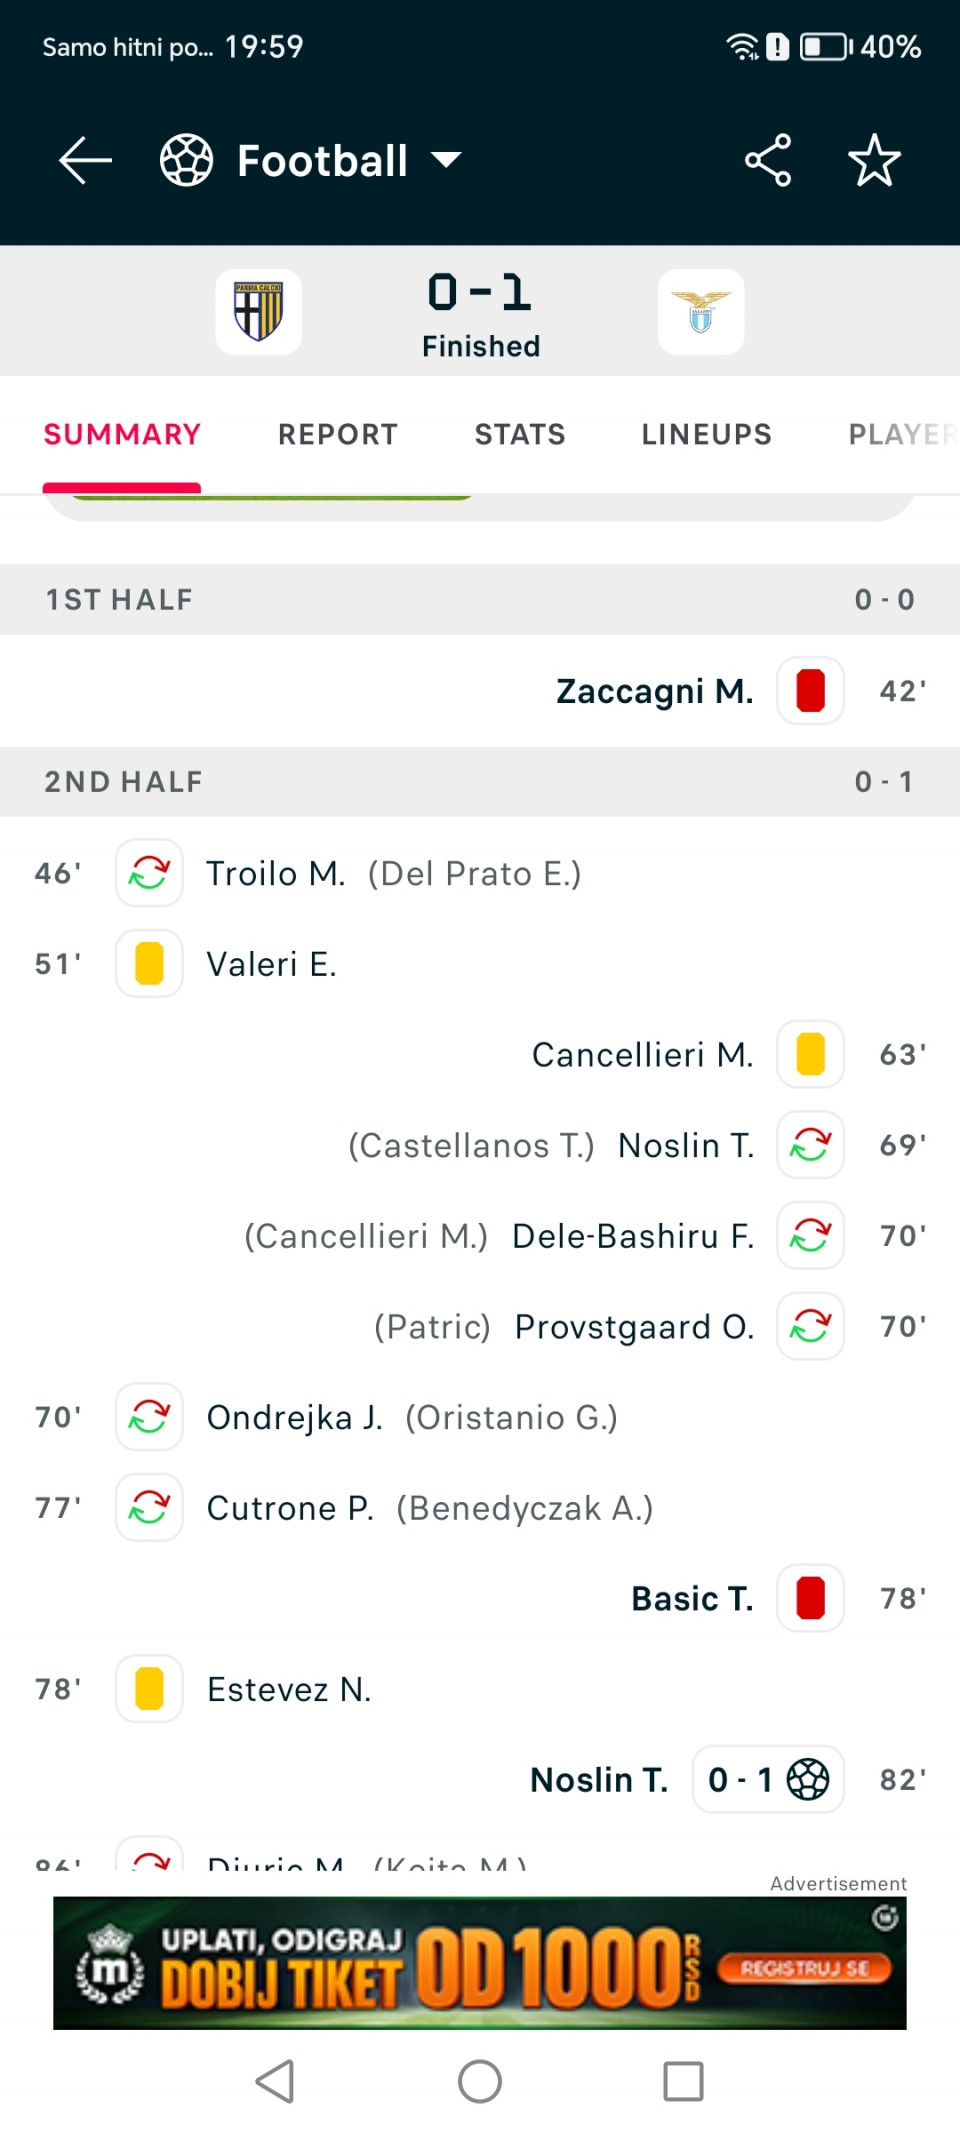960x2133 pixels.
Task: Open the LINEUPS tab
Action: tap(707, 434)
